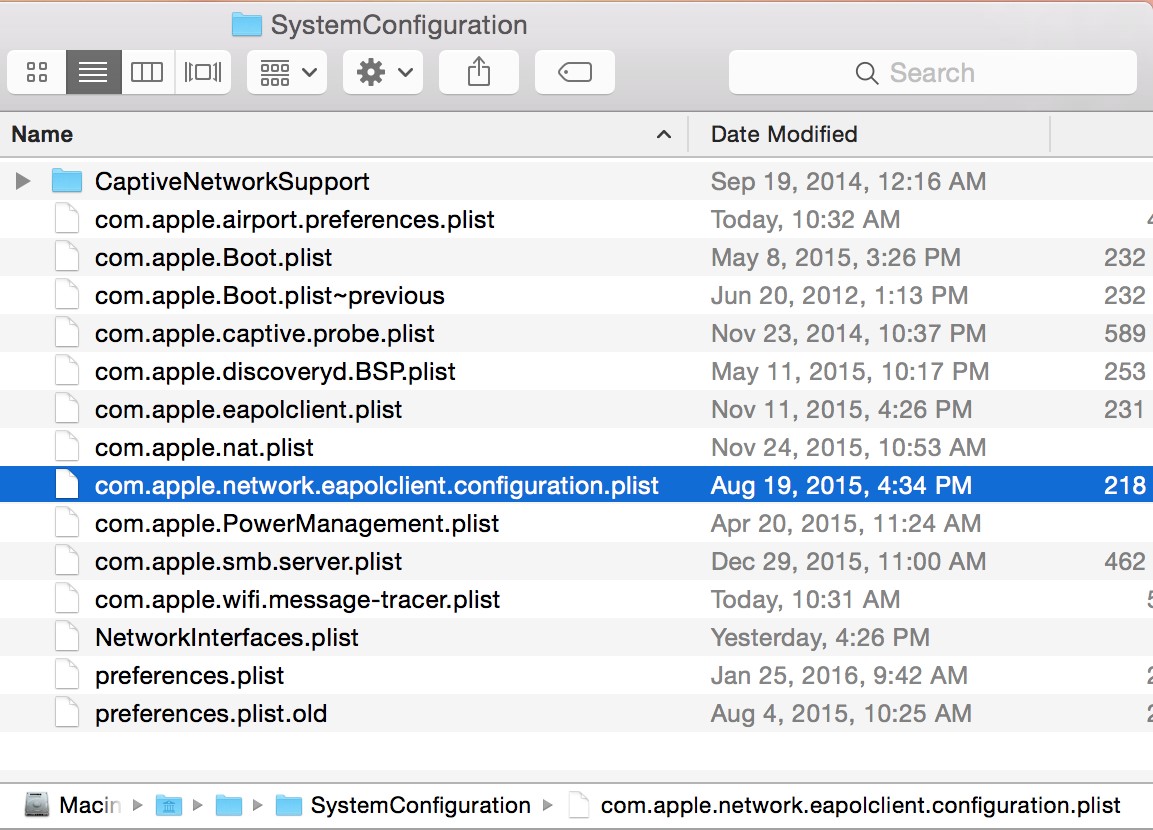Click the date Jan 25, 2016, 9:42 AM
Screen dimensions: 1153x830
click(839, 676)
